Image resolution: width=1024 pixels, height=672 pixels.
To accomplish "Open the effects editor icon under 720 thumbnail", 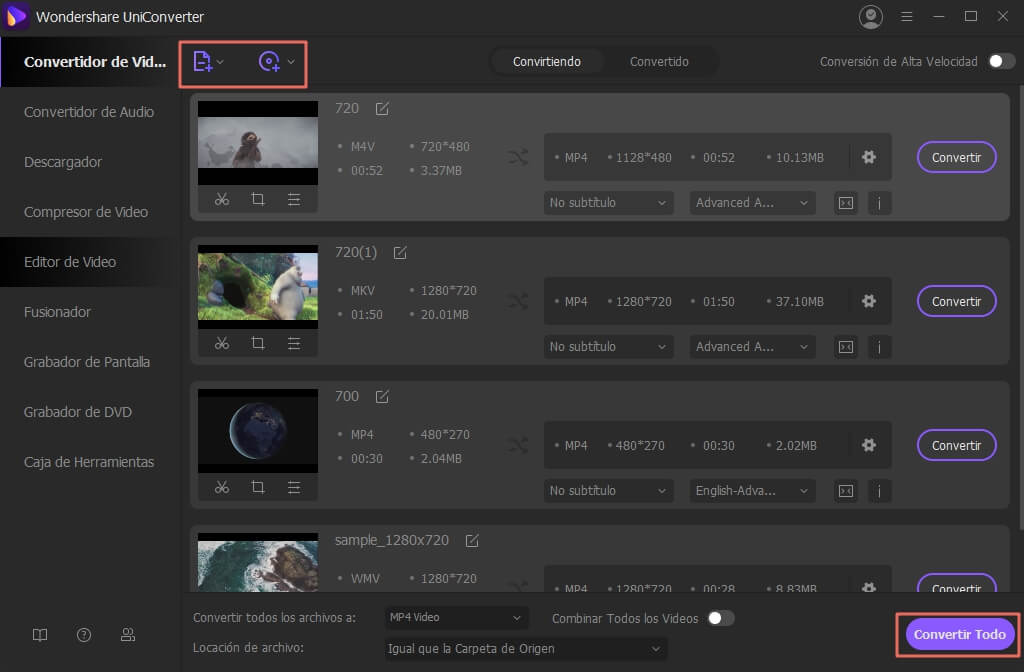I will click(x=294, y=199).
